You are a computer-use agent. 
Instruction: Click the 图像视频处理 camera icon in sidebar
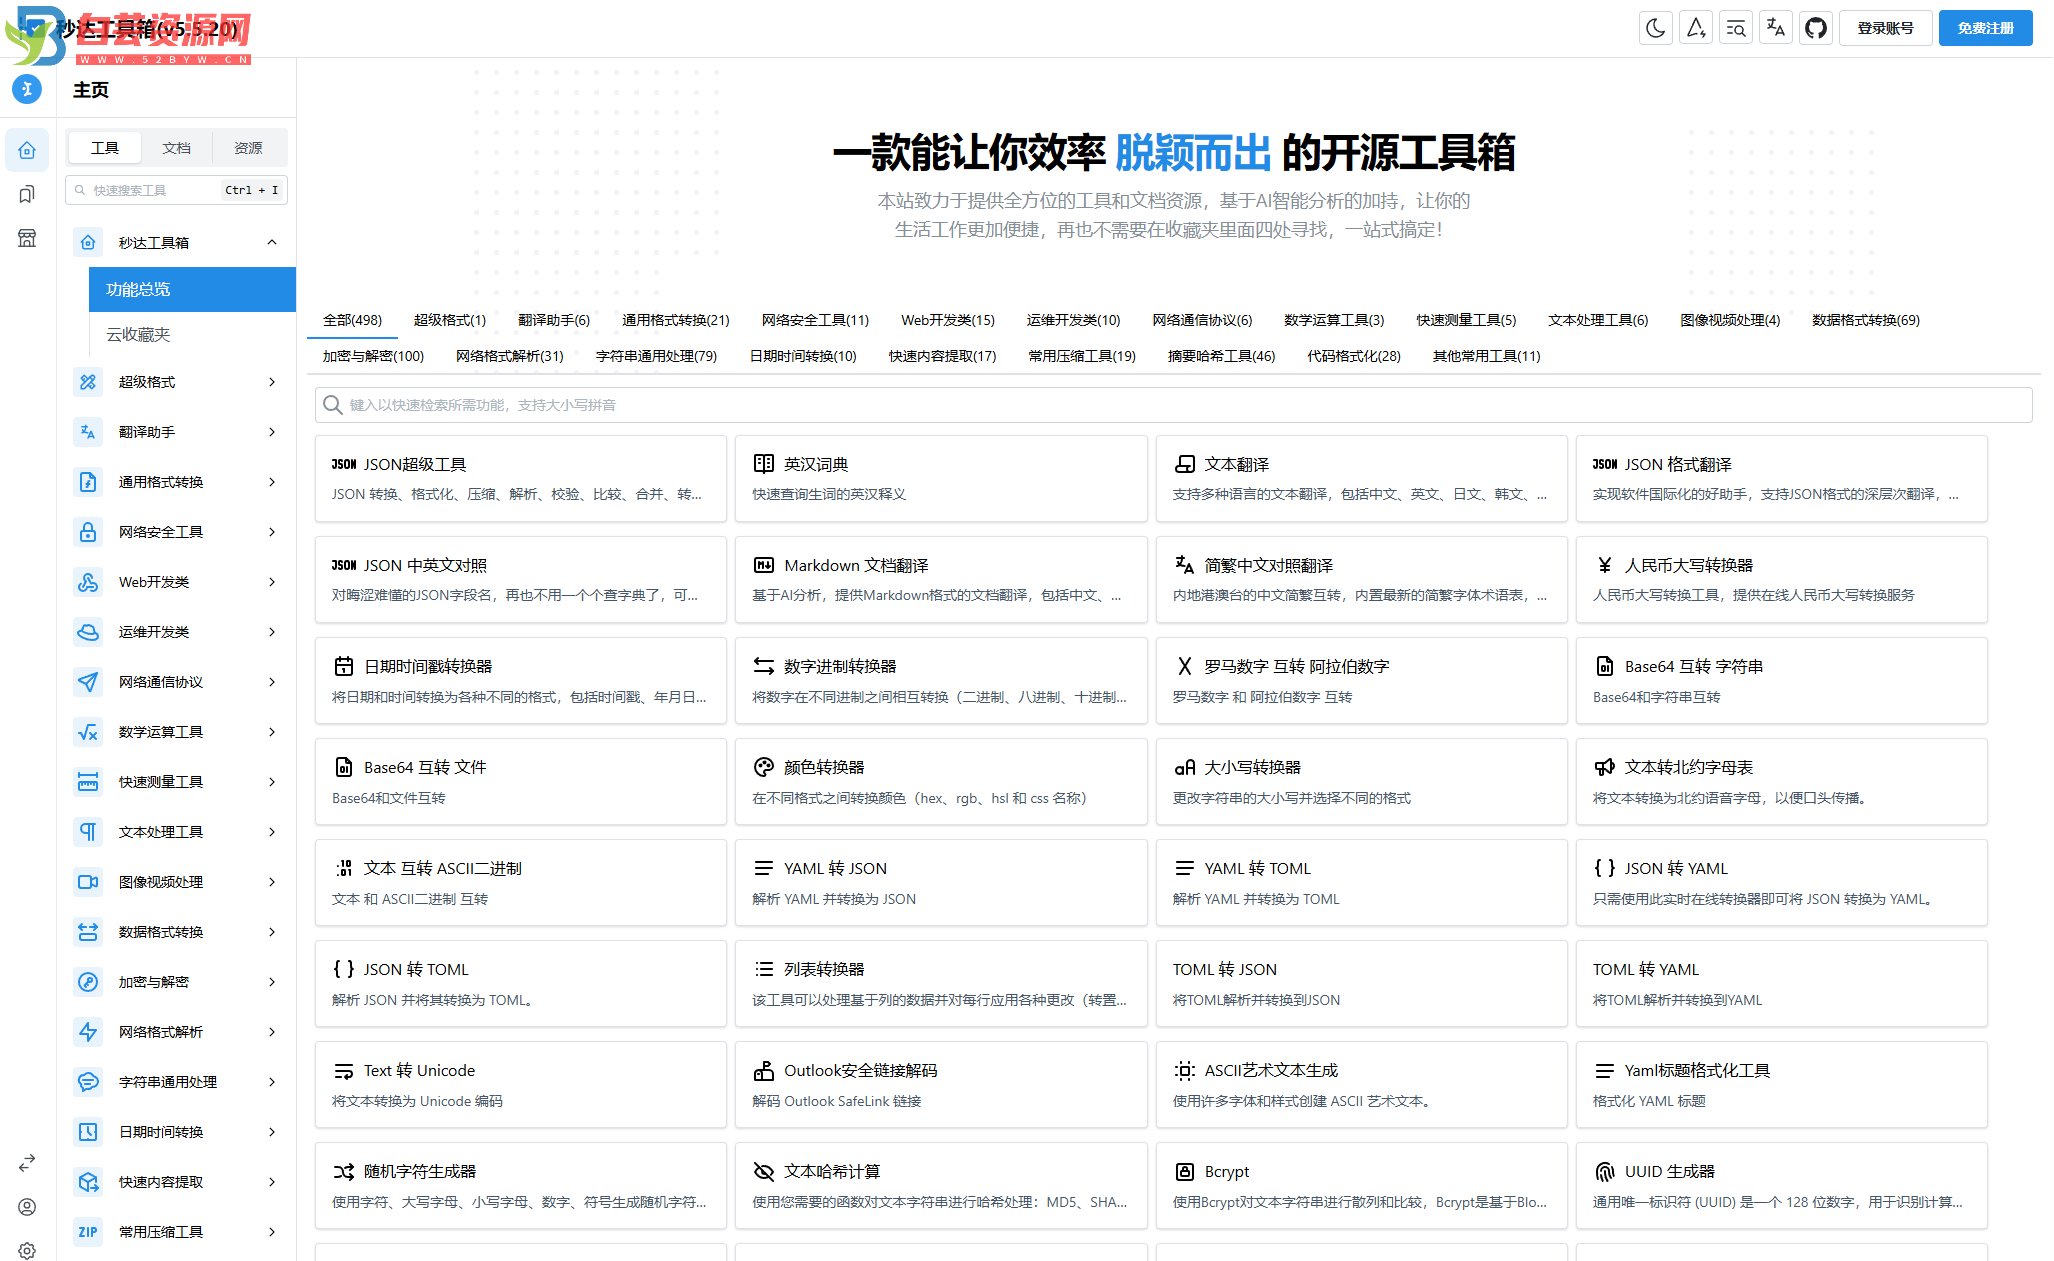(88, 882)
